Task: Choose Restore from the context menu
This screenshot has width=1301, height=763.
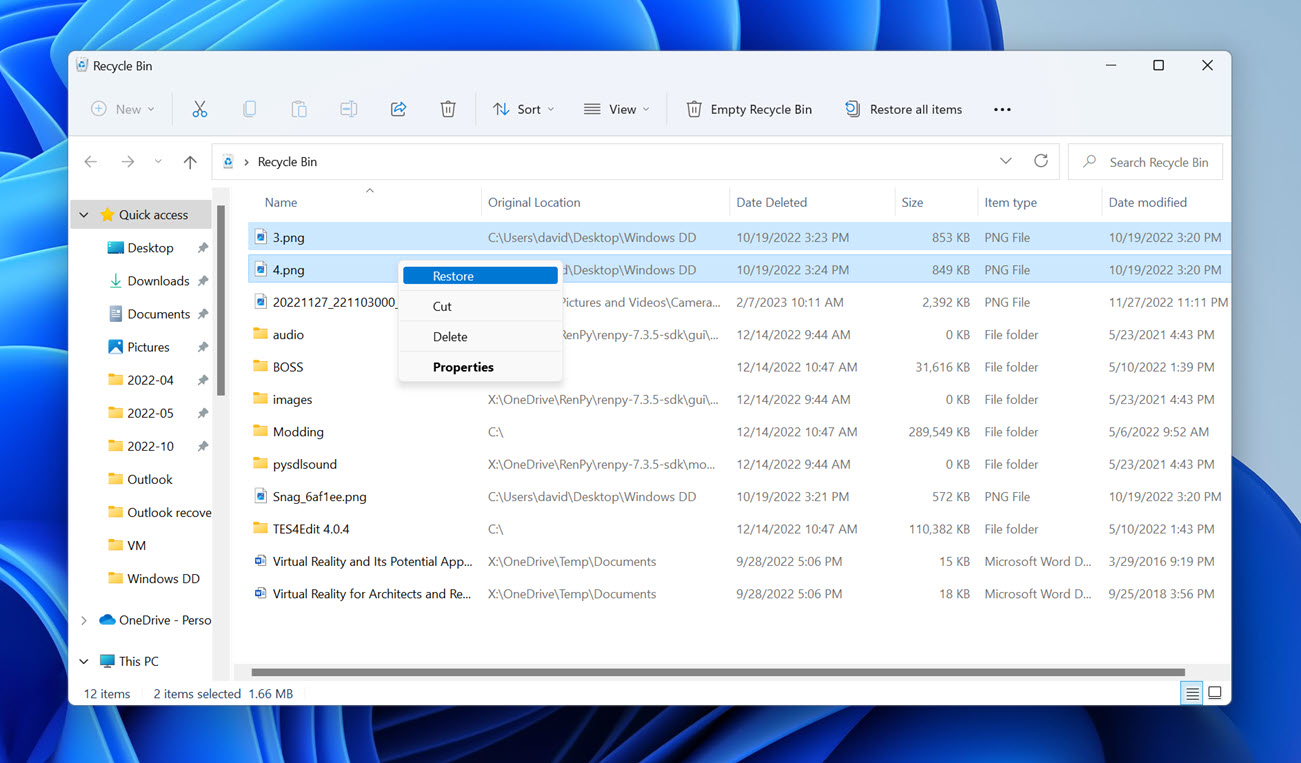Action: pyautogui.click(x=480, y=276)
